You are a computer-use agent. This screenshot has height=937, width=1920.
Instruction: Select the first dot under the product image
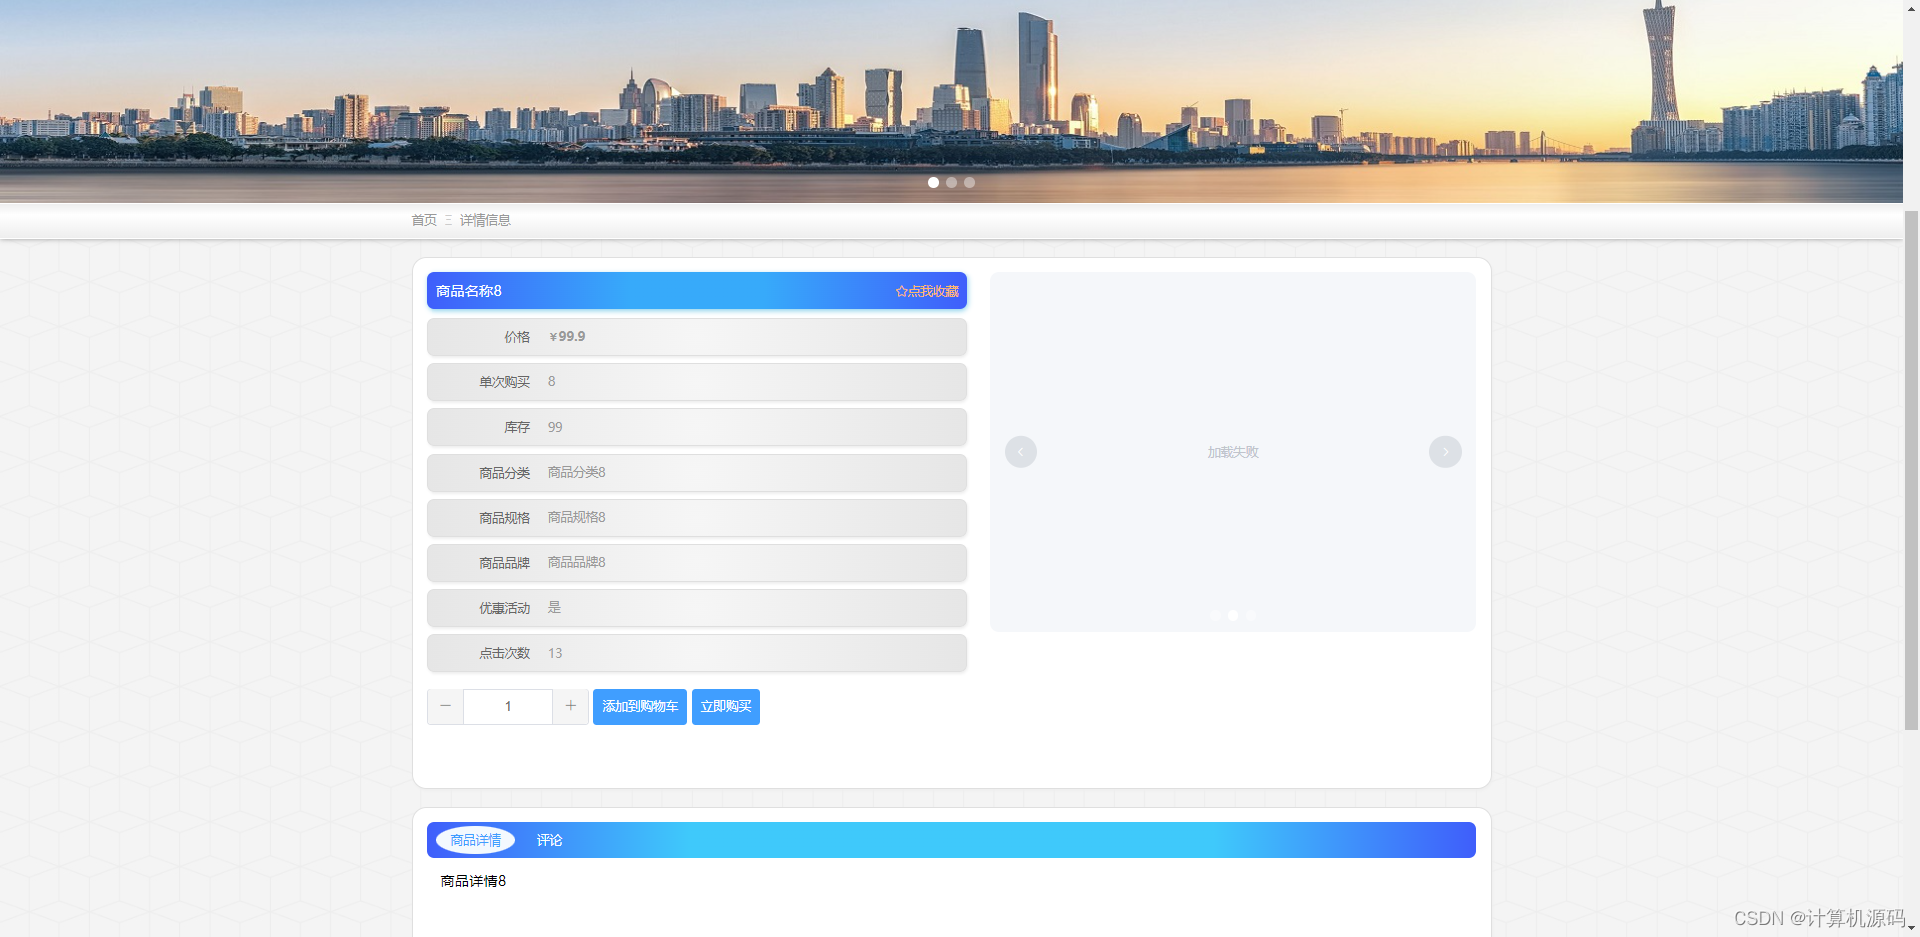click(1214, 616)
